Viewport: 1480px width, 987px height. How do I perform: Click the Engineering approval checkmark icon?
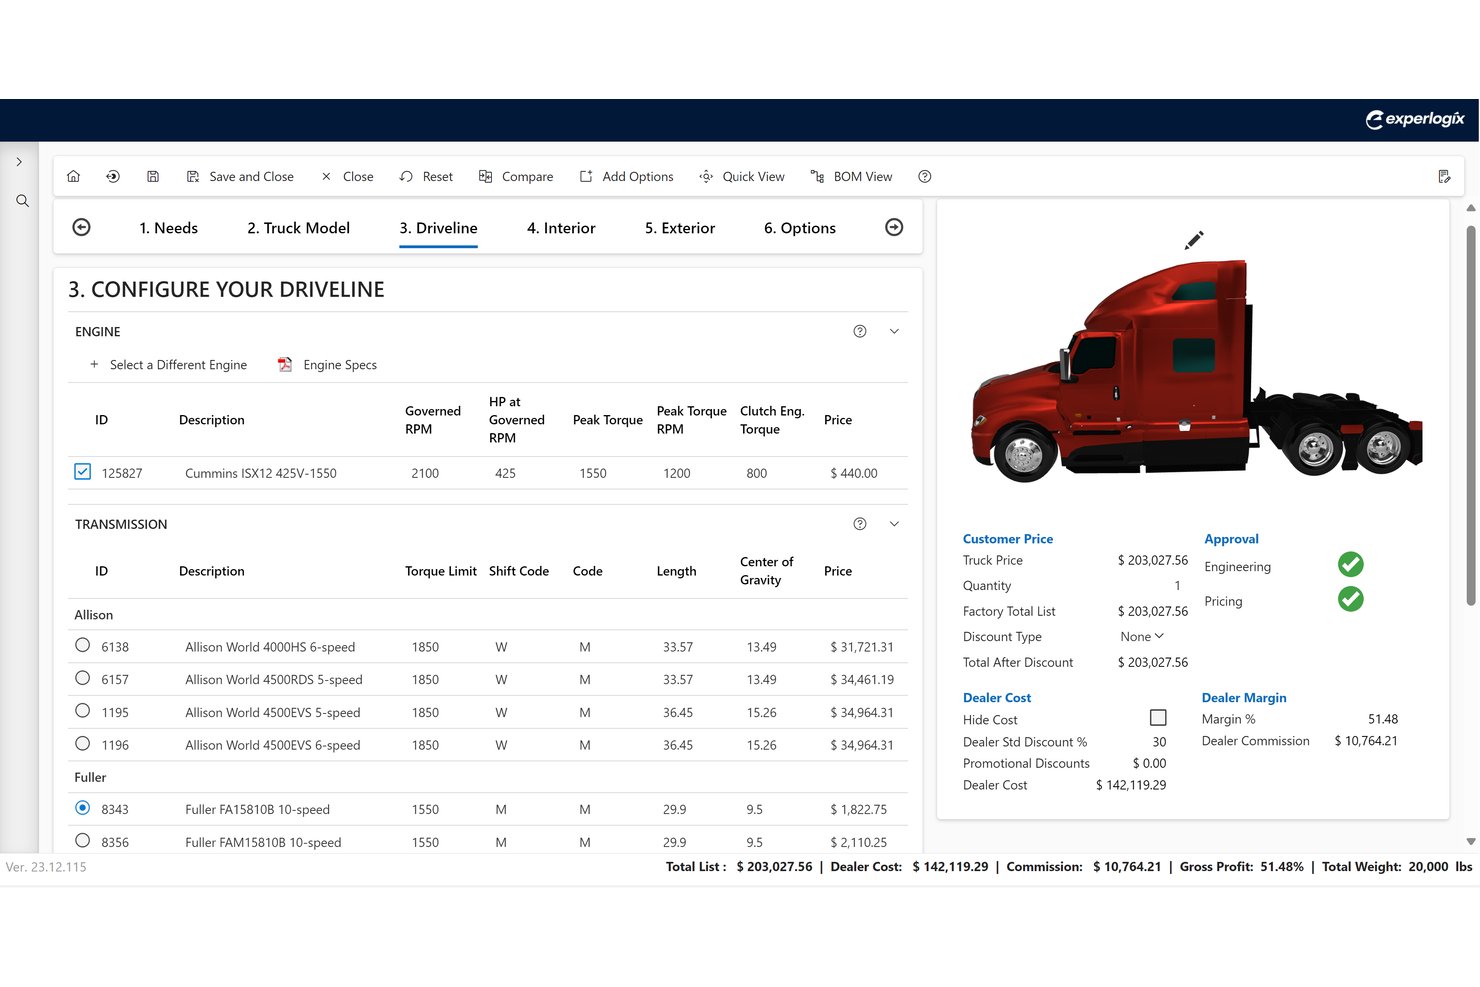(1351, 565)
